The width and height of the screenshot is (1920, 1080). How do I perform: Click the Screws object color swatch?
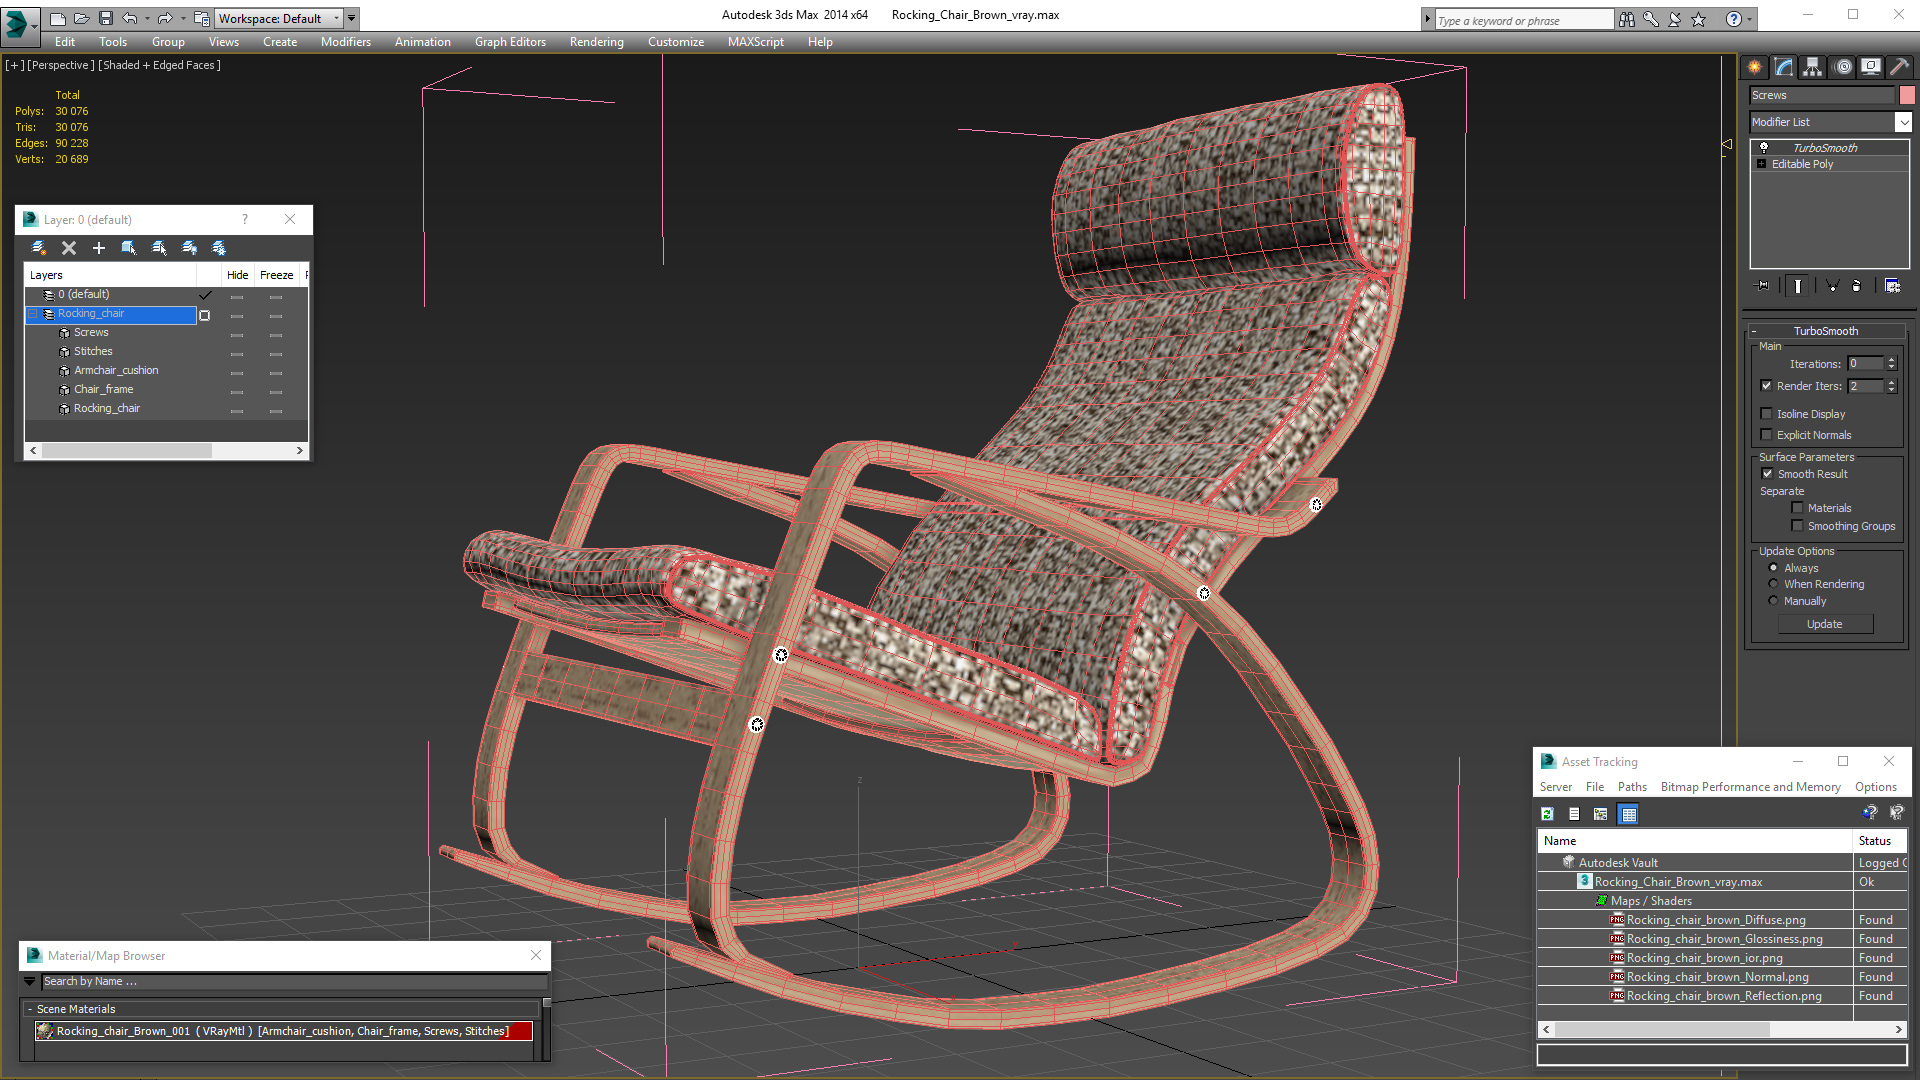(1907, 95)
